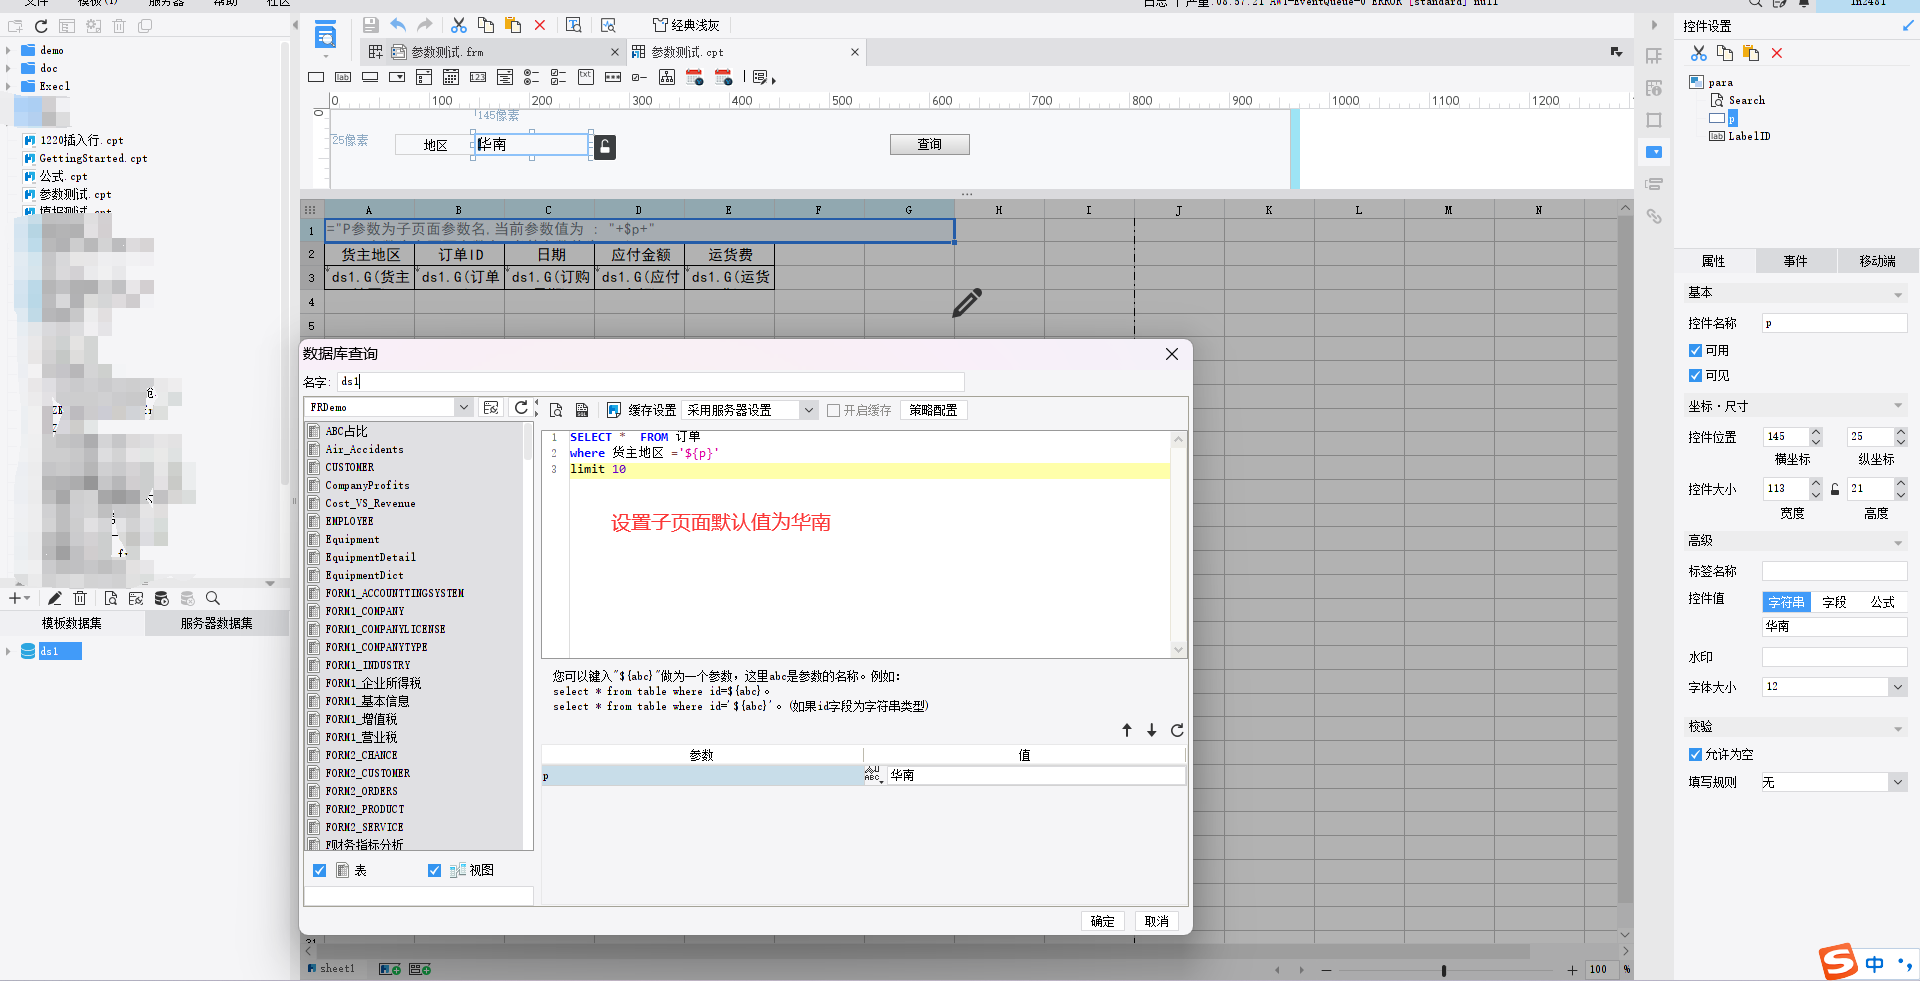Toggle the 允许为空 checkbox
Image resolution: width=1920 pixels, height=981 pixels.
click(1695, 755)
